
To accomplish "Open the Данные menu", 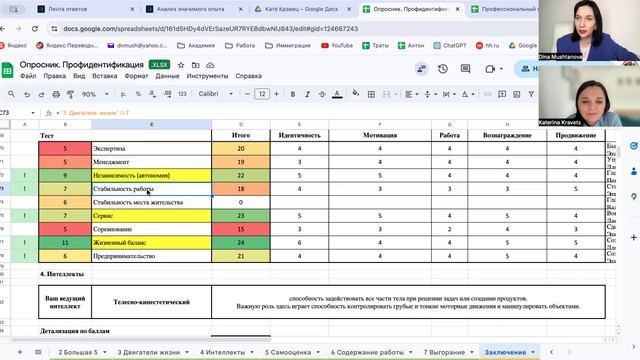I will coord(167,76).
